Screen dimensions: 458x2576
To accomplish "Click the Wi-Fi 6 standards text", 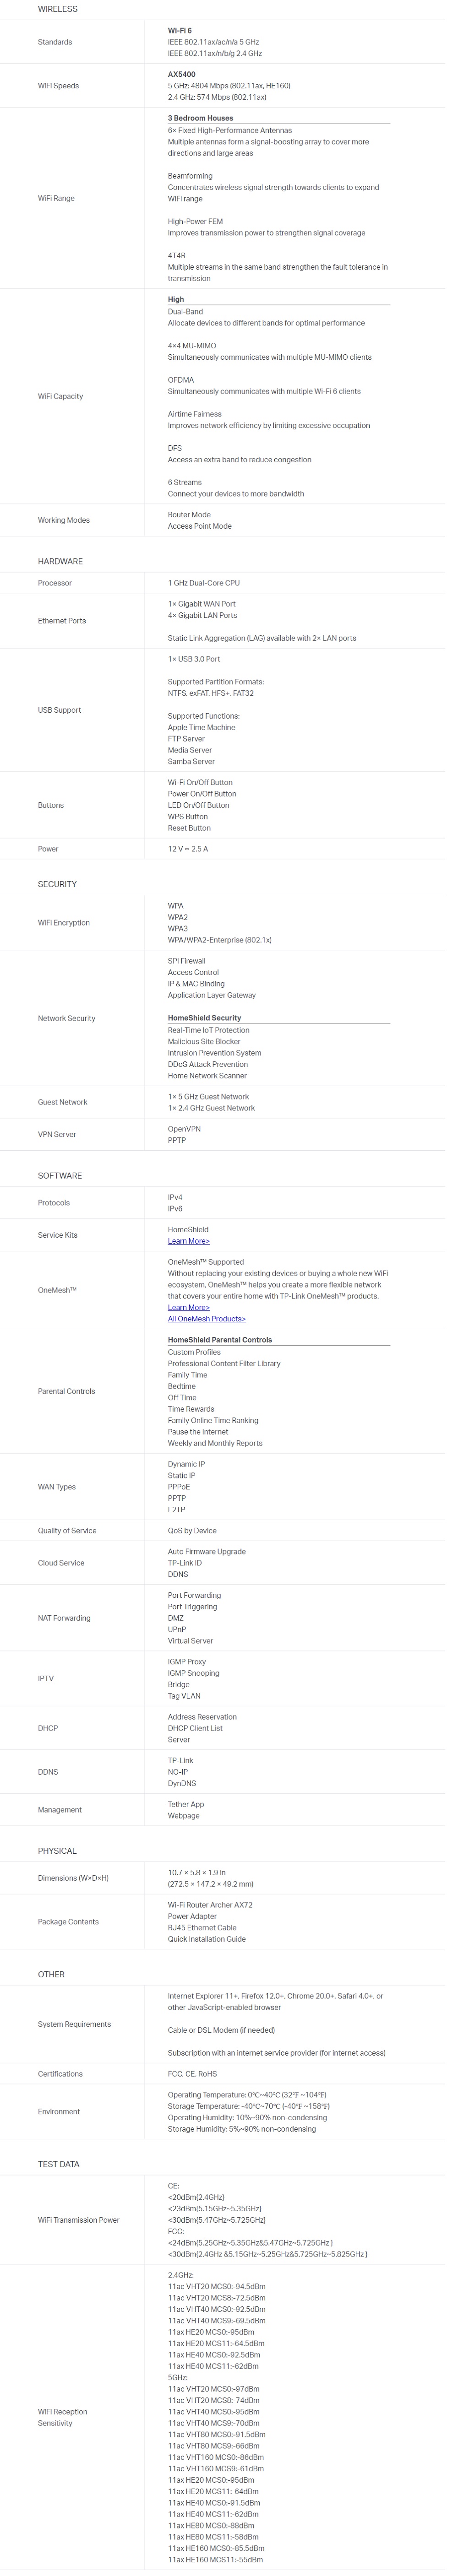I will (179, 31).
